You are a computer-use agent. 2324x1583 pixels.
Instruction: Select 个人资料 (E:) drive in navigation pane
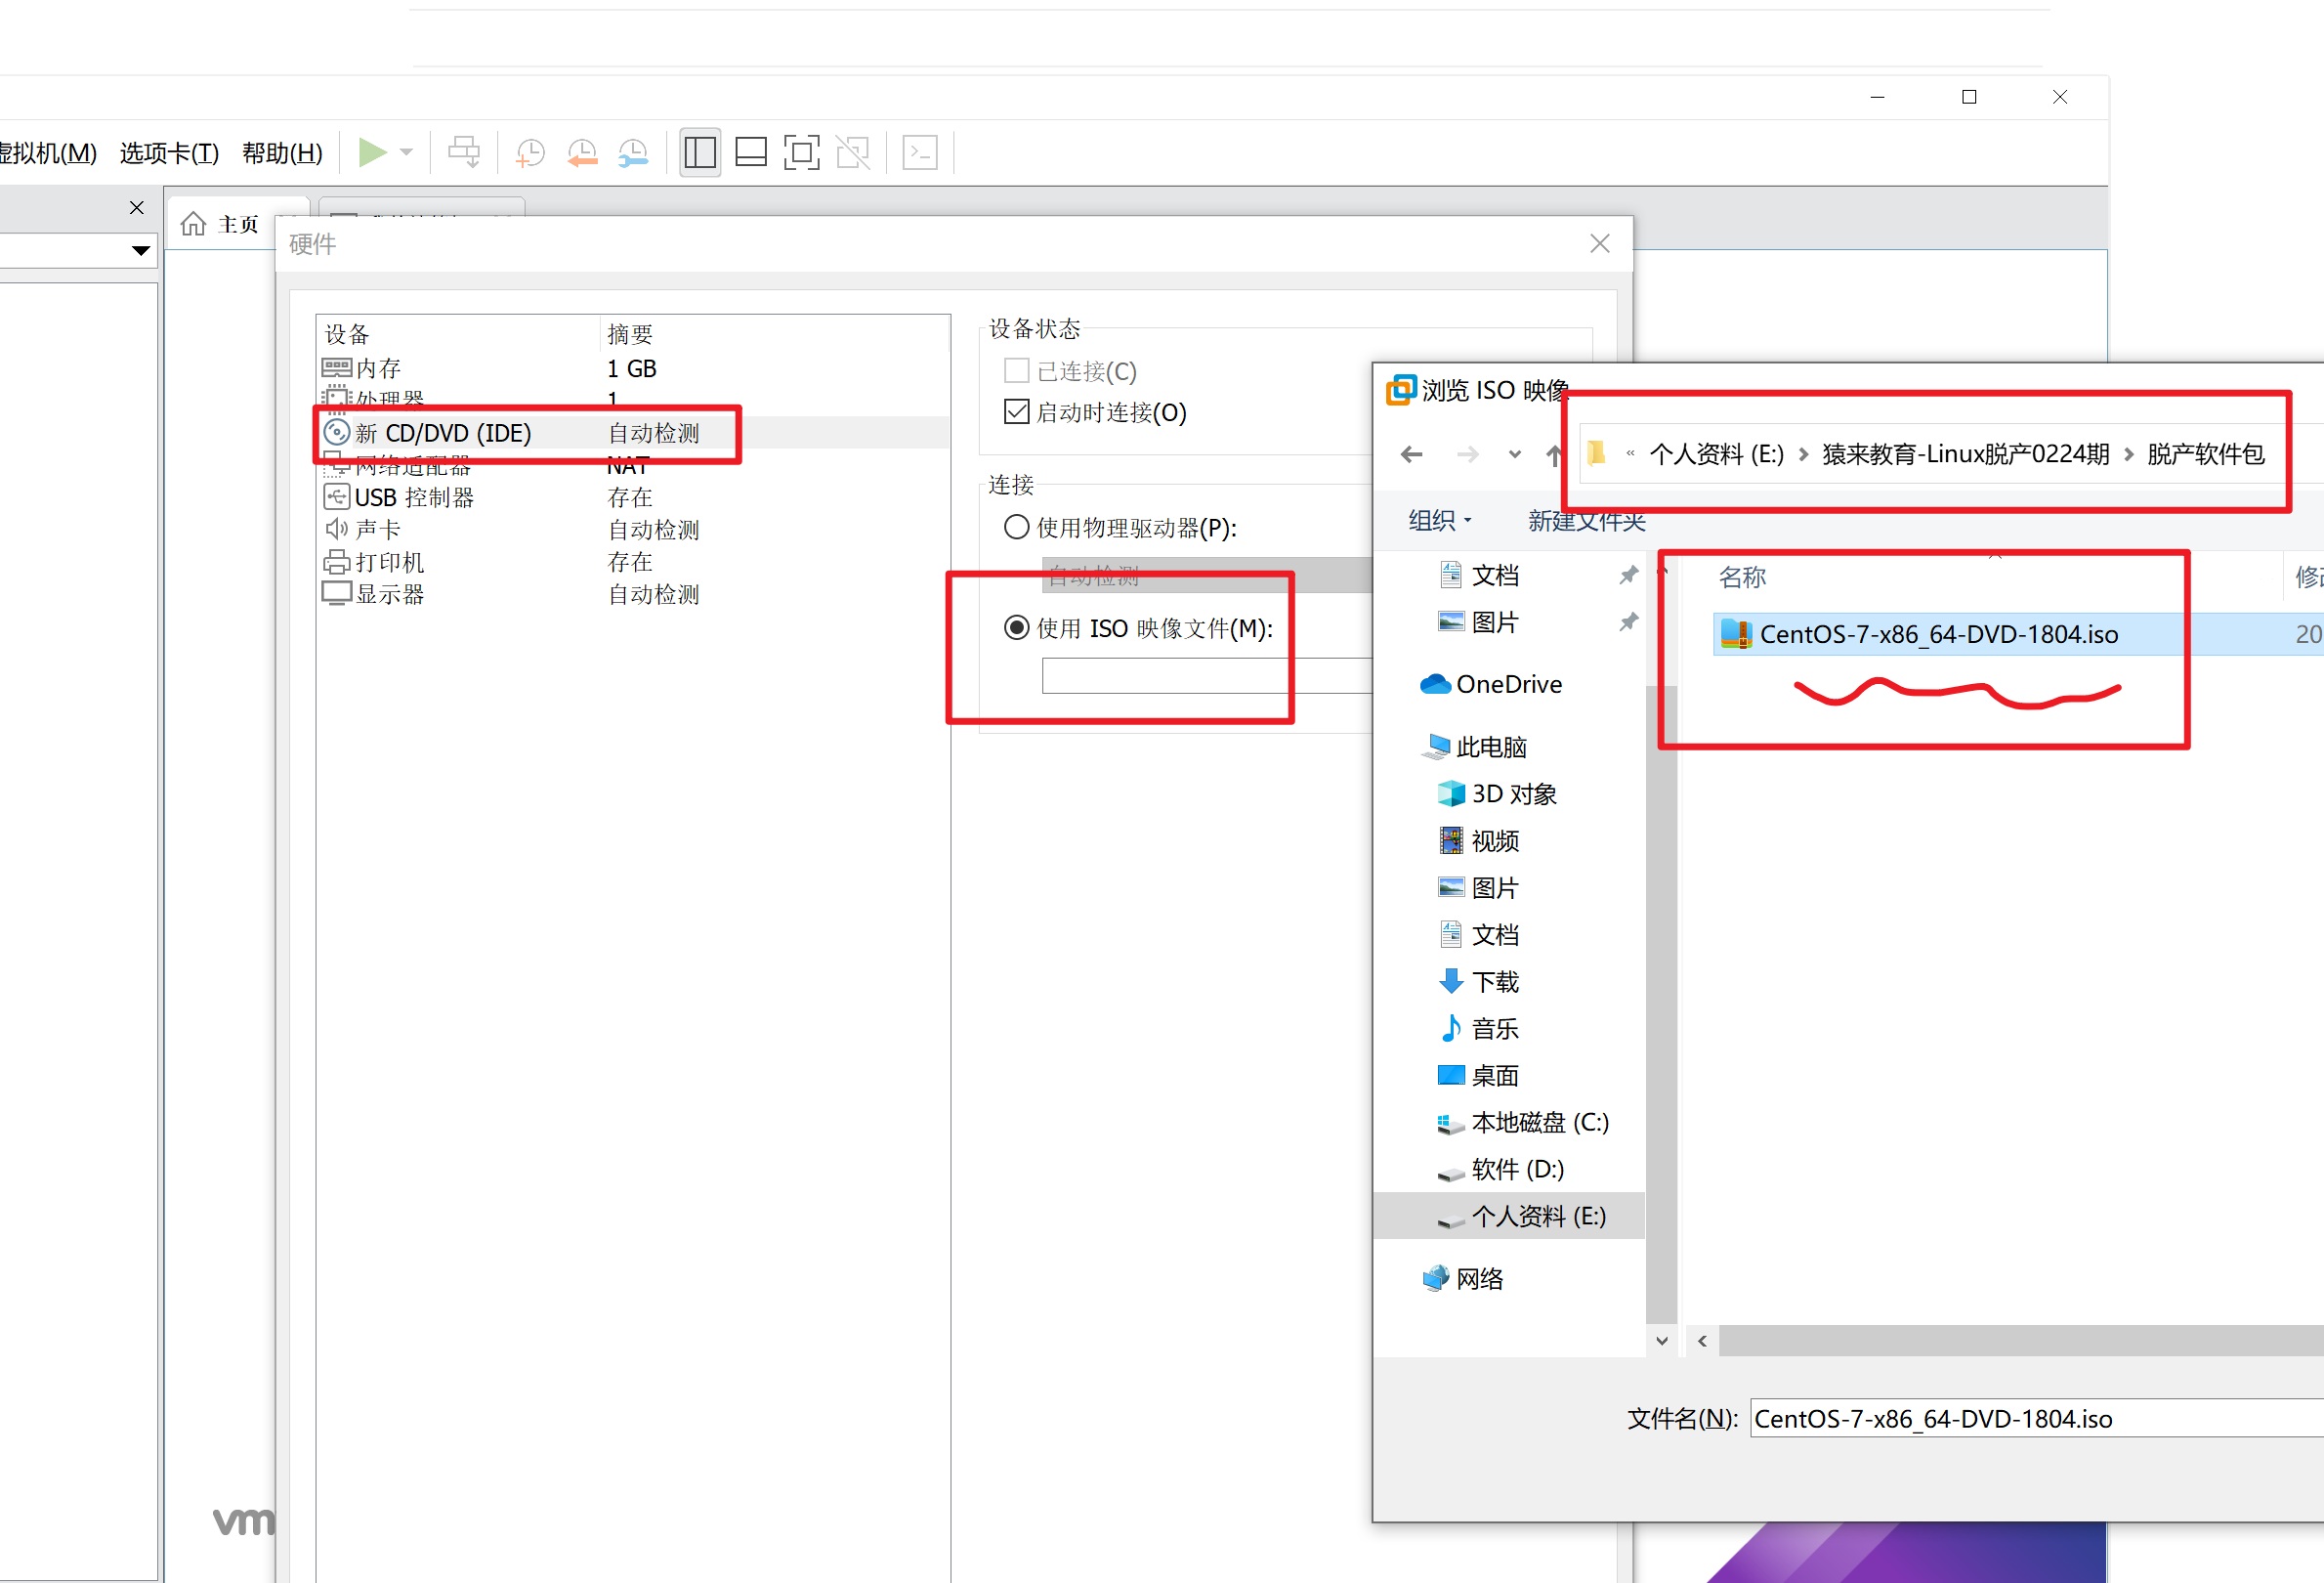click(1510, 1216)
